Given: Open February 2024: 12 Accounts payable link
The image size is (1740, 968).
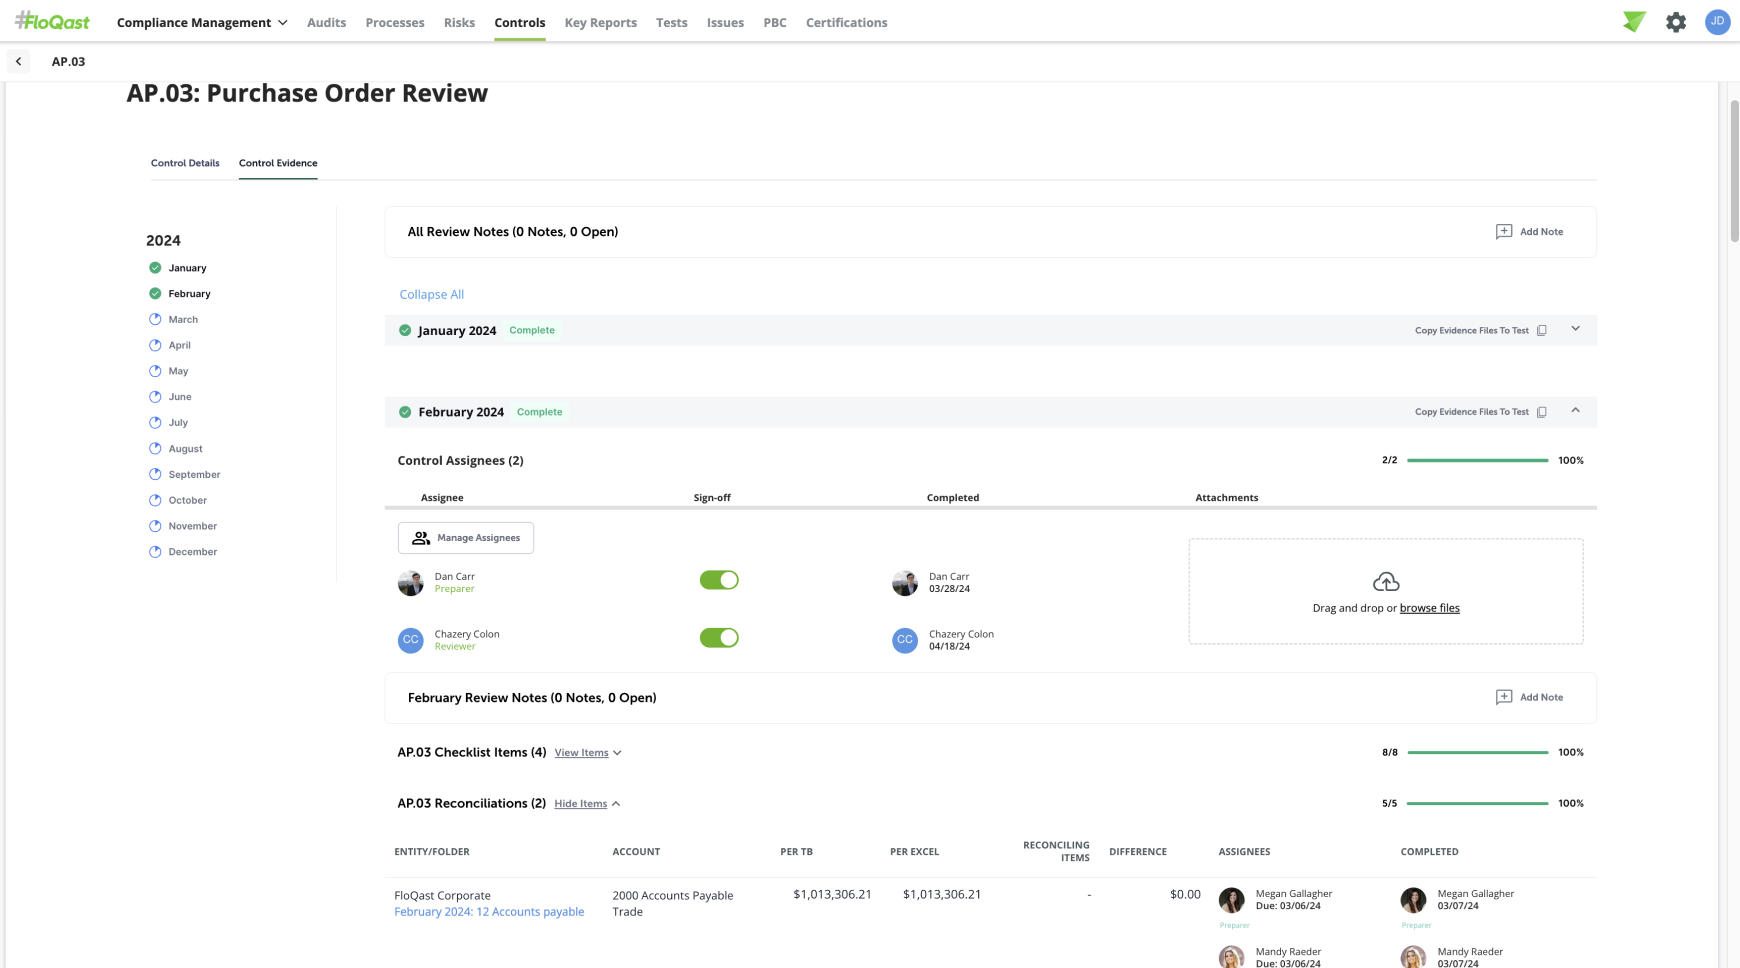Looking at the screenshot, I should coord(489,912).
